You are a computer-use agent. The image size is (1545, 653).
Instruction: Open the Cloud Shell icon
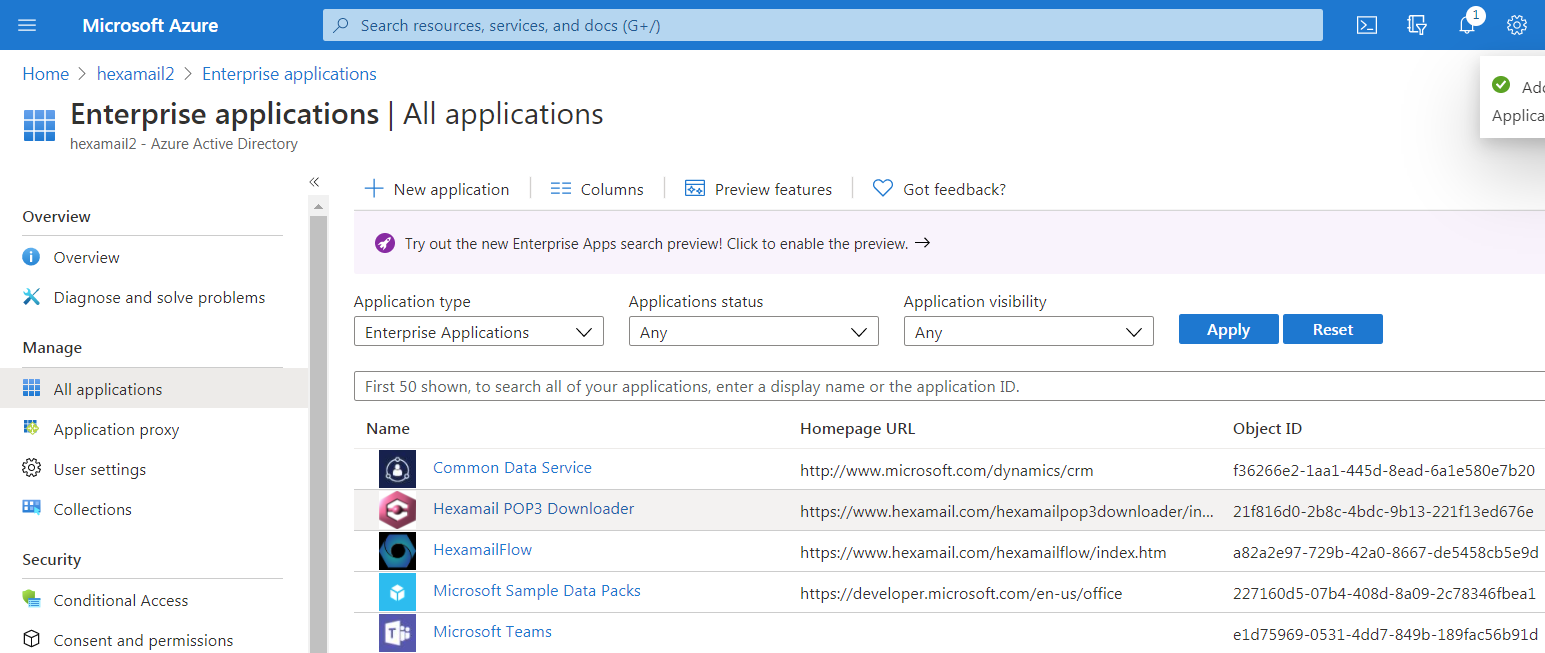tap(1367, 26)
